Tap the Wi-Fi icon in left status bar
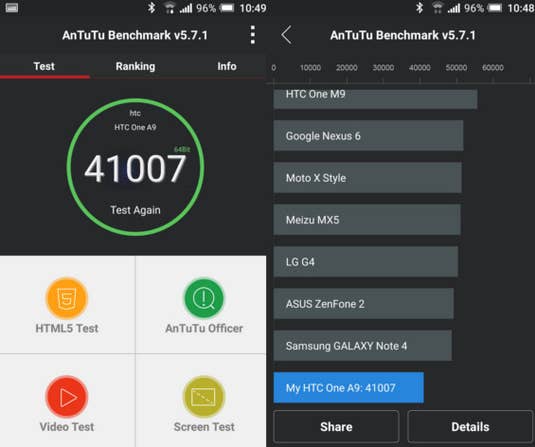Image resolution: width=535 pixels, height=447 pixels. pos(170,8)
